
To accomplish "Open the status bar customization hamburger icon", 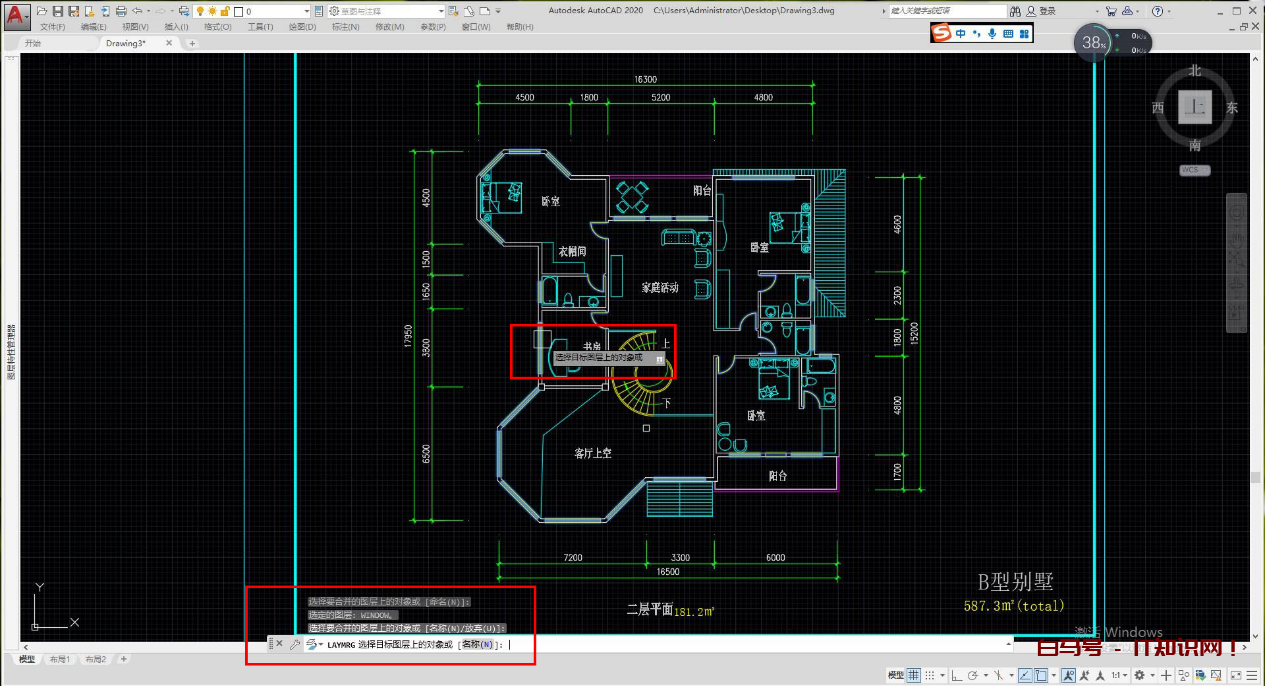I will (x=1250, y=675).
